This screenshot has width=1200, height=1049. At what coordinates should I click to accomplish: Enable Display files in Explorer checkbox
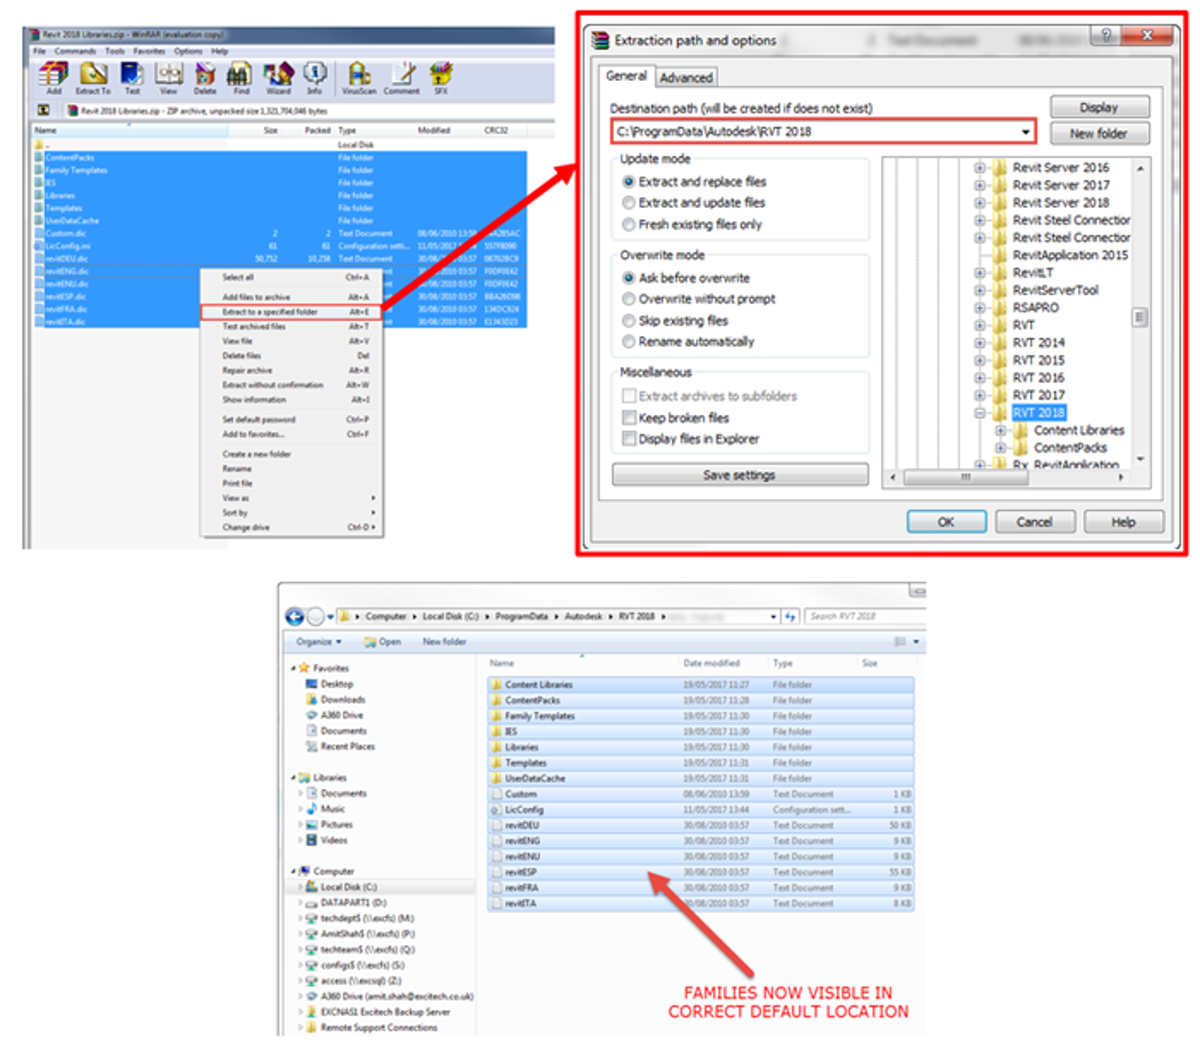629,439
